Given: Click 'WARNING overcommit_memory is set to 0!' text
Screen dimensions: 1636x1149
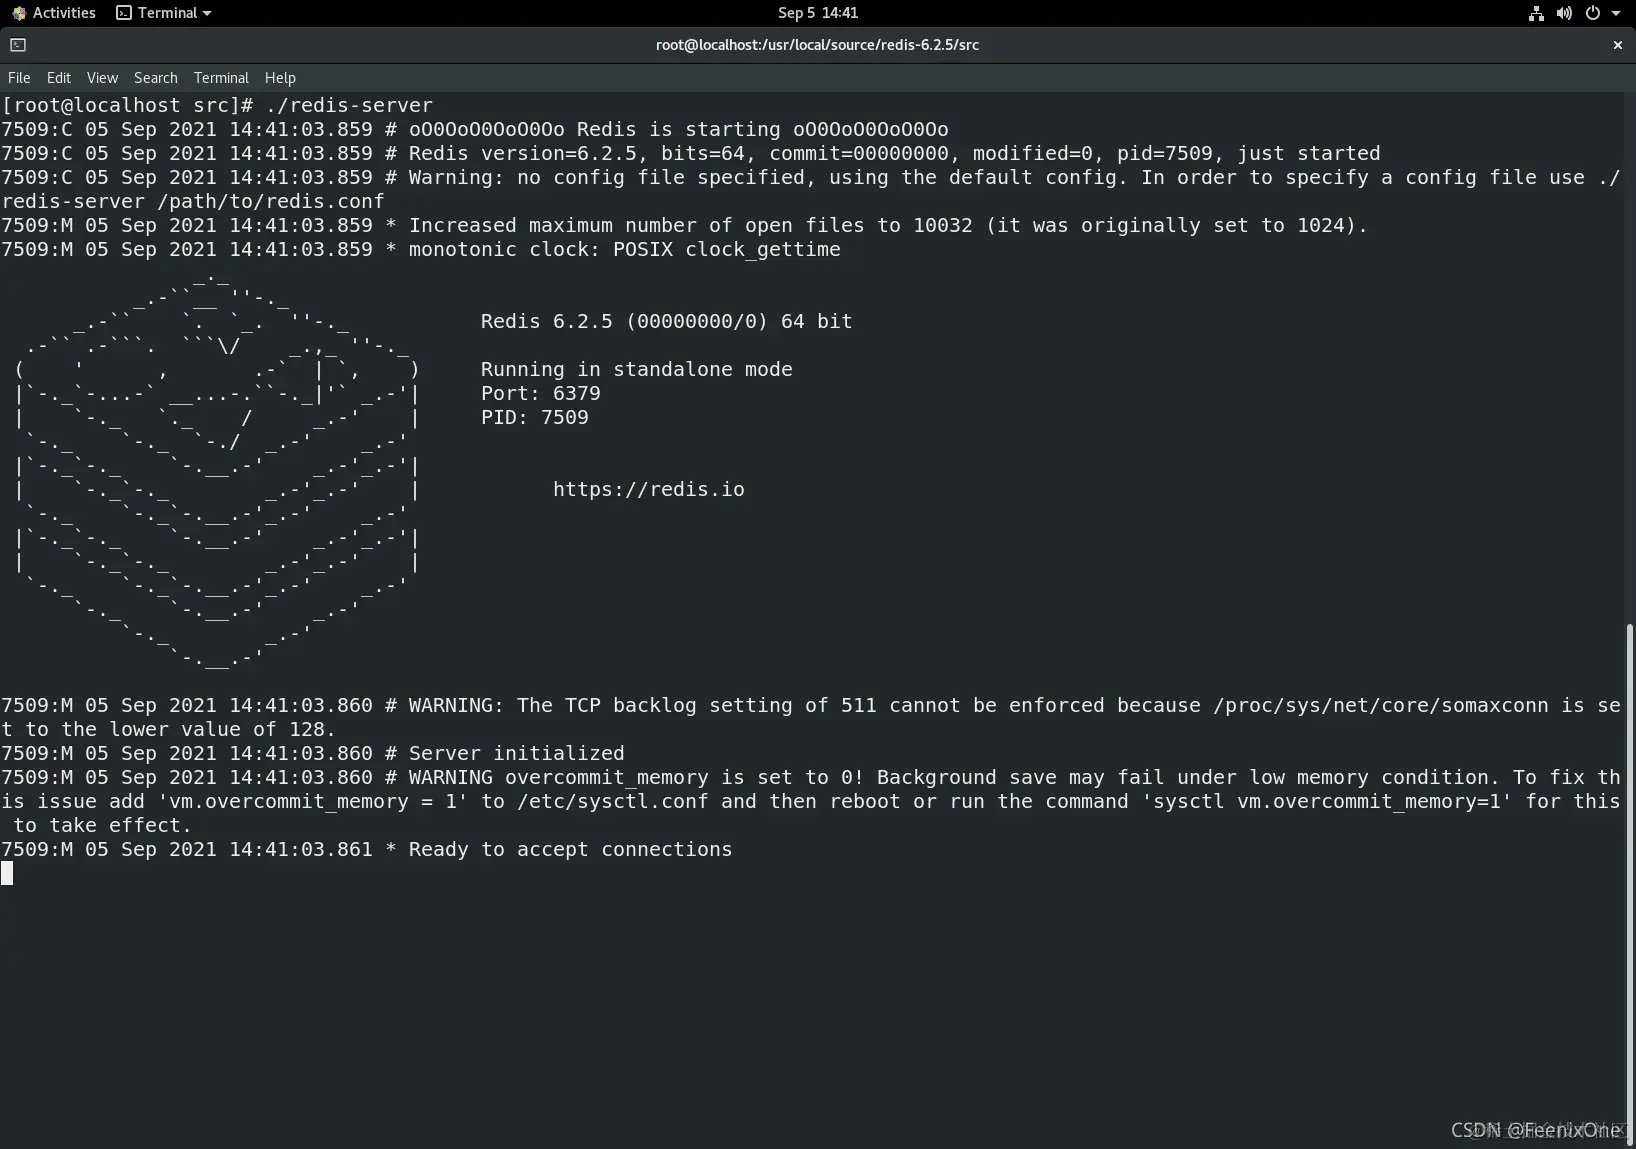Looking at the screenshot, I should point(636,777).
